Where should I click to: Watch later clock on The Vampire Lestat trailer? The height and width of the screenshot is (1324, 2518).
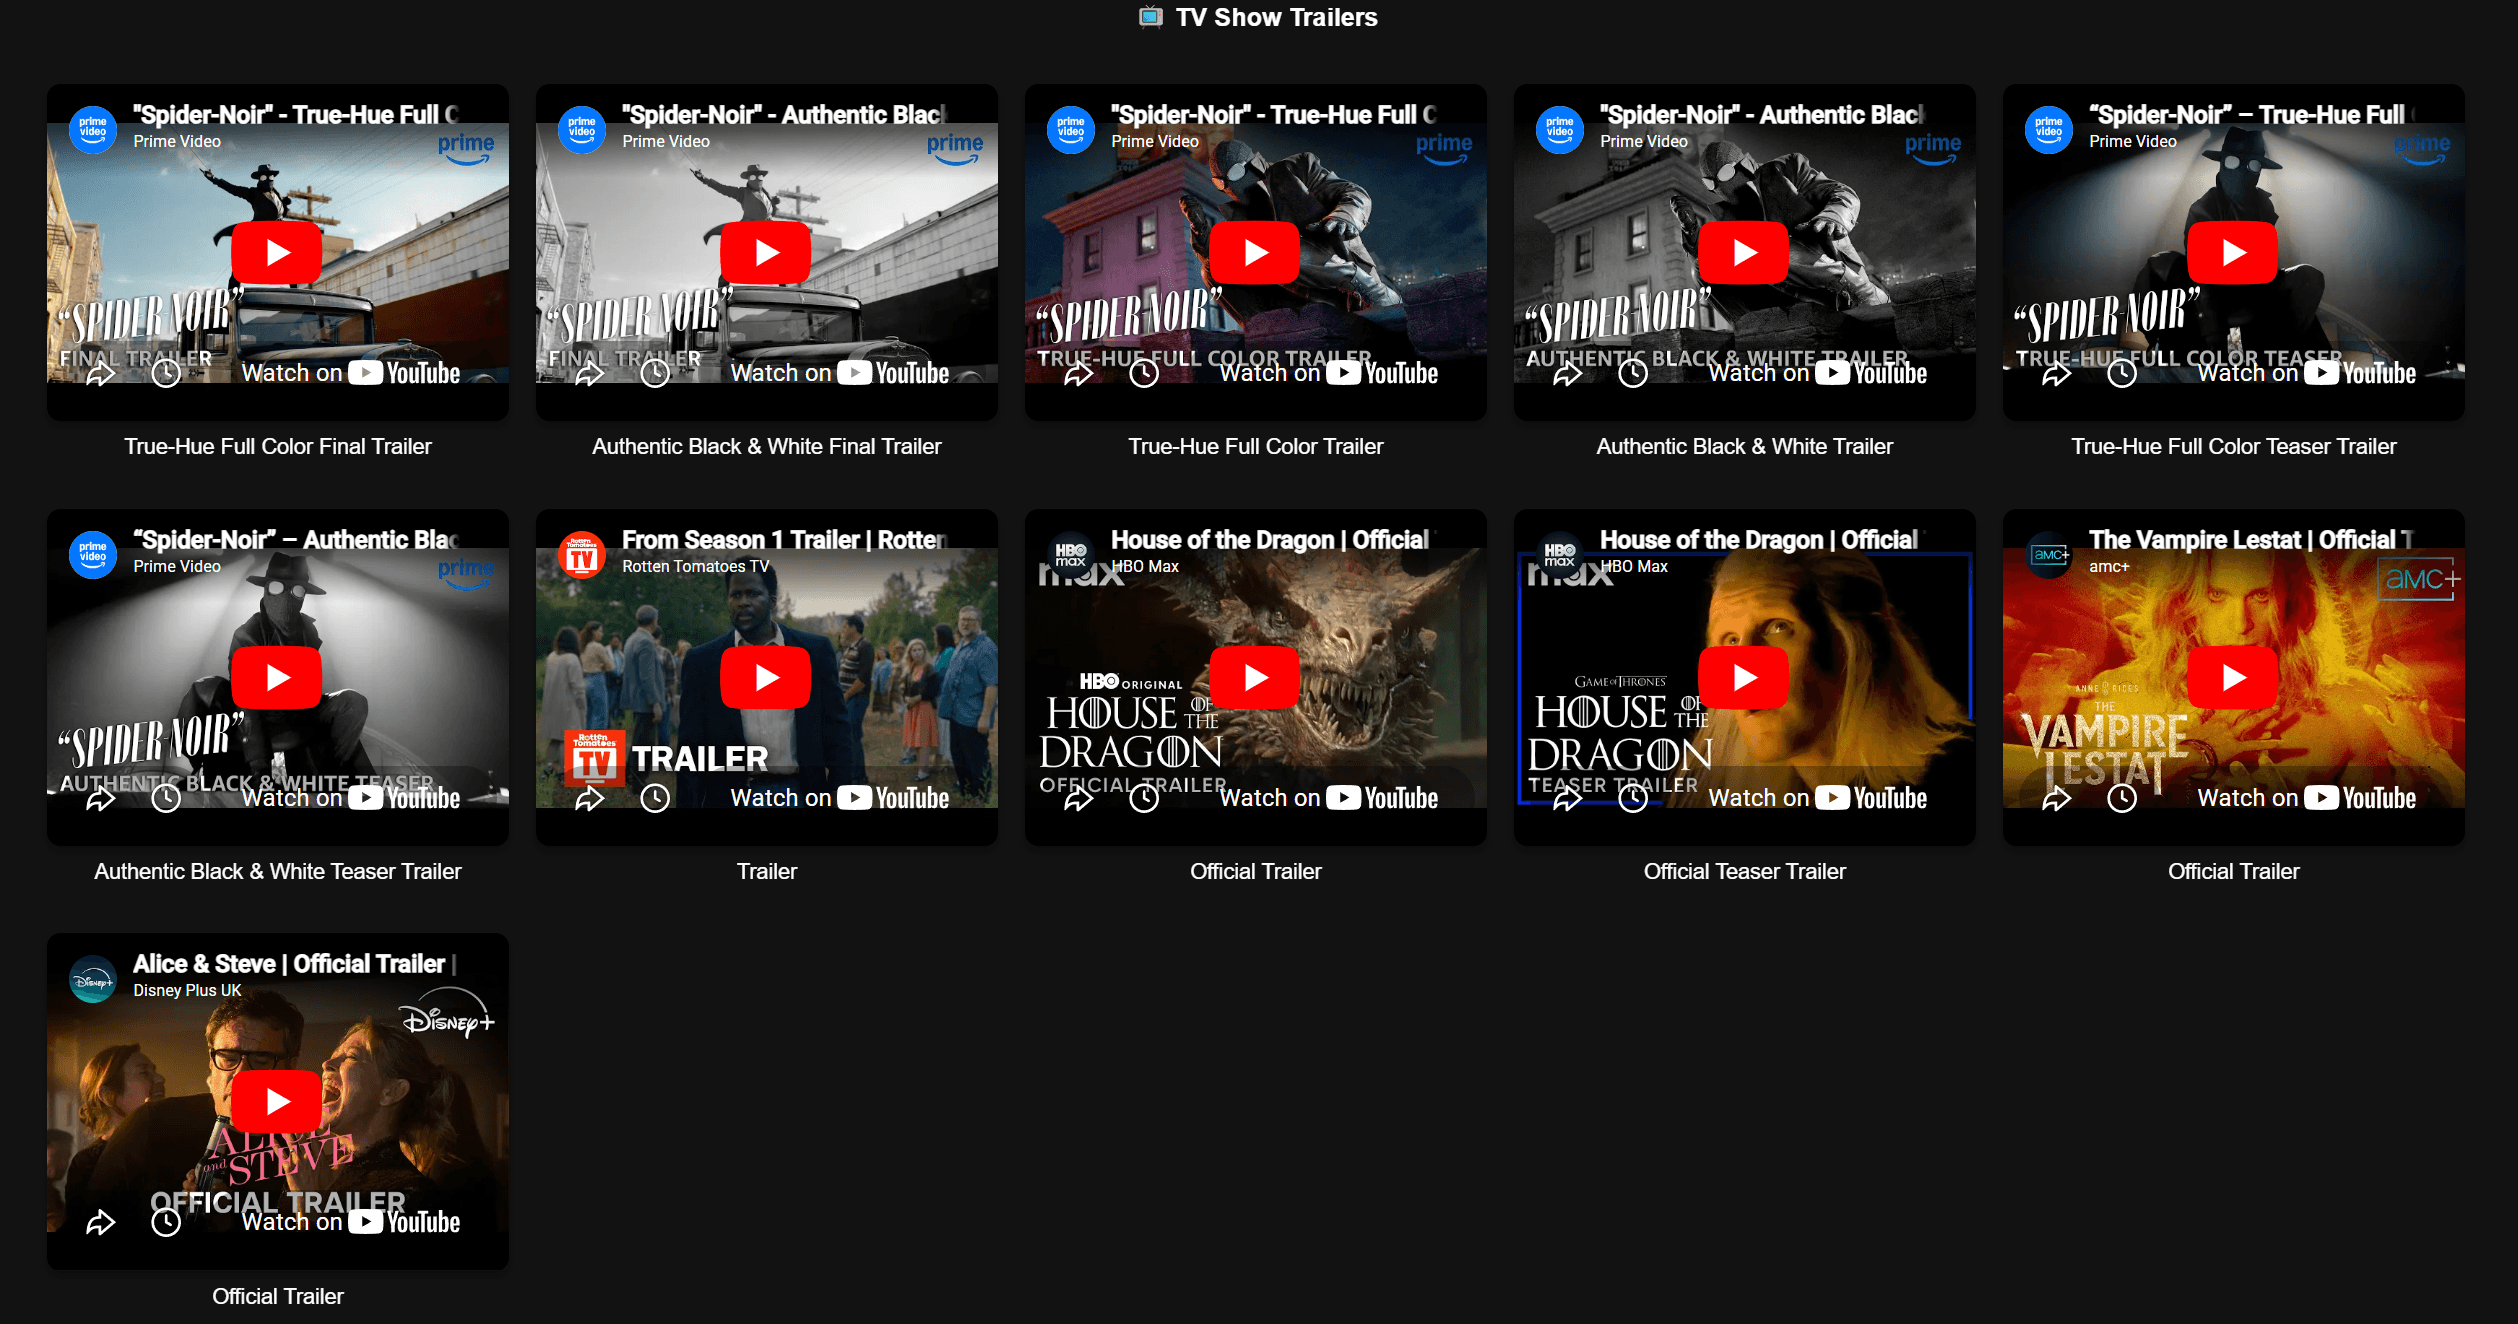tap(2122, 799)
